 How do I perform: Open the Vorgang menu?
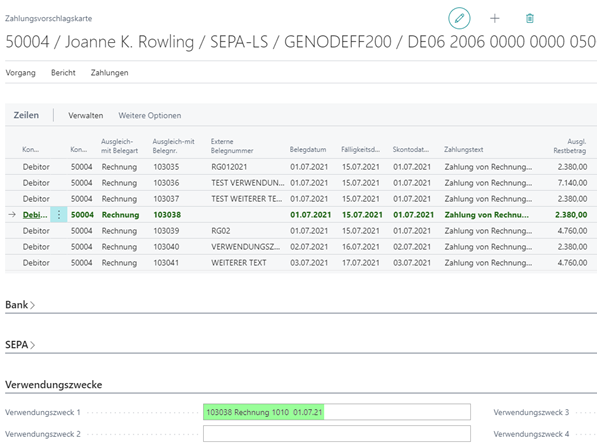point(21,73)
